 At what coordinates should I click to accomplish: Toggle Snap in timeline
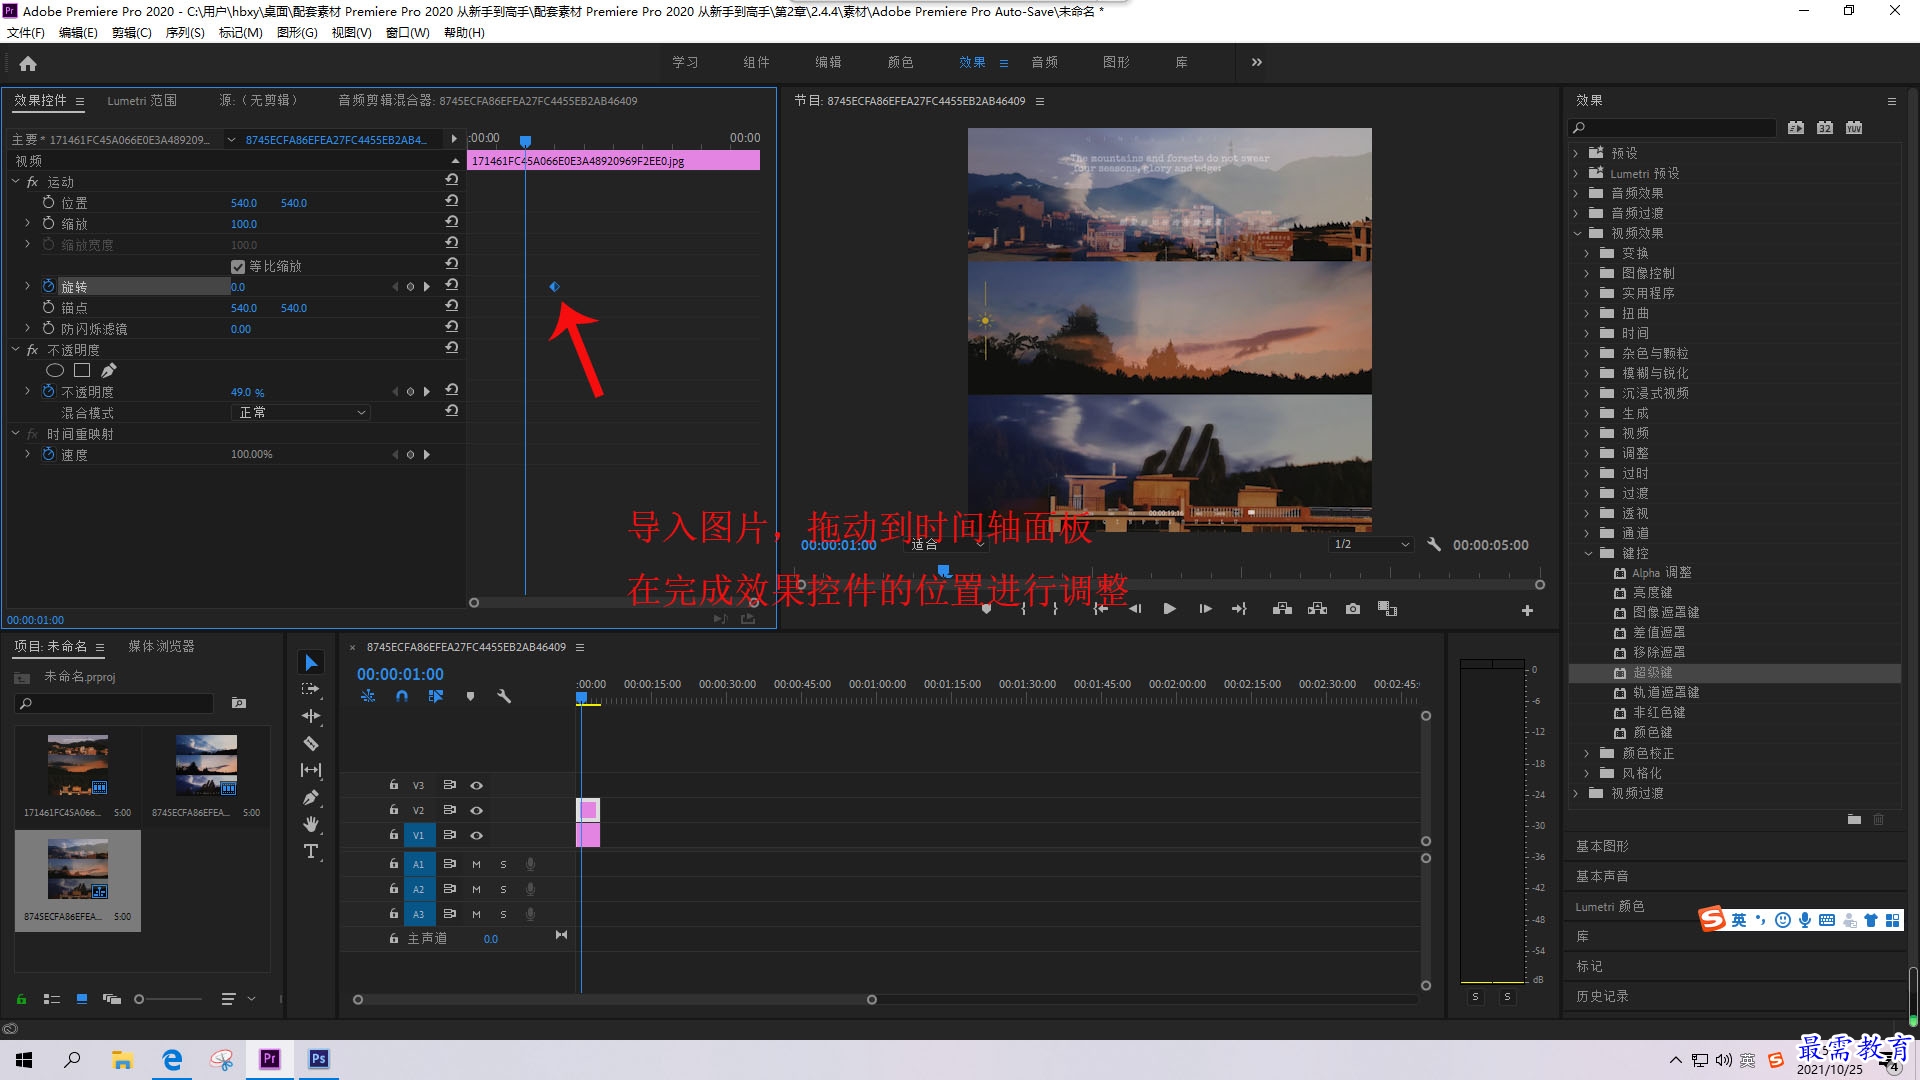click(x=401, y=696)
